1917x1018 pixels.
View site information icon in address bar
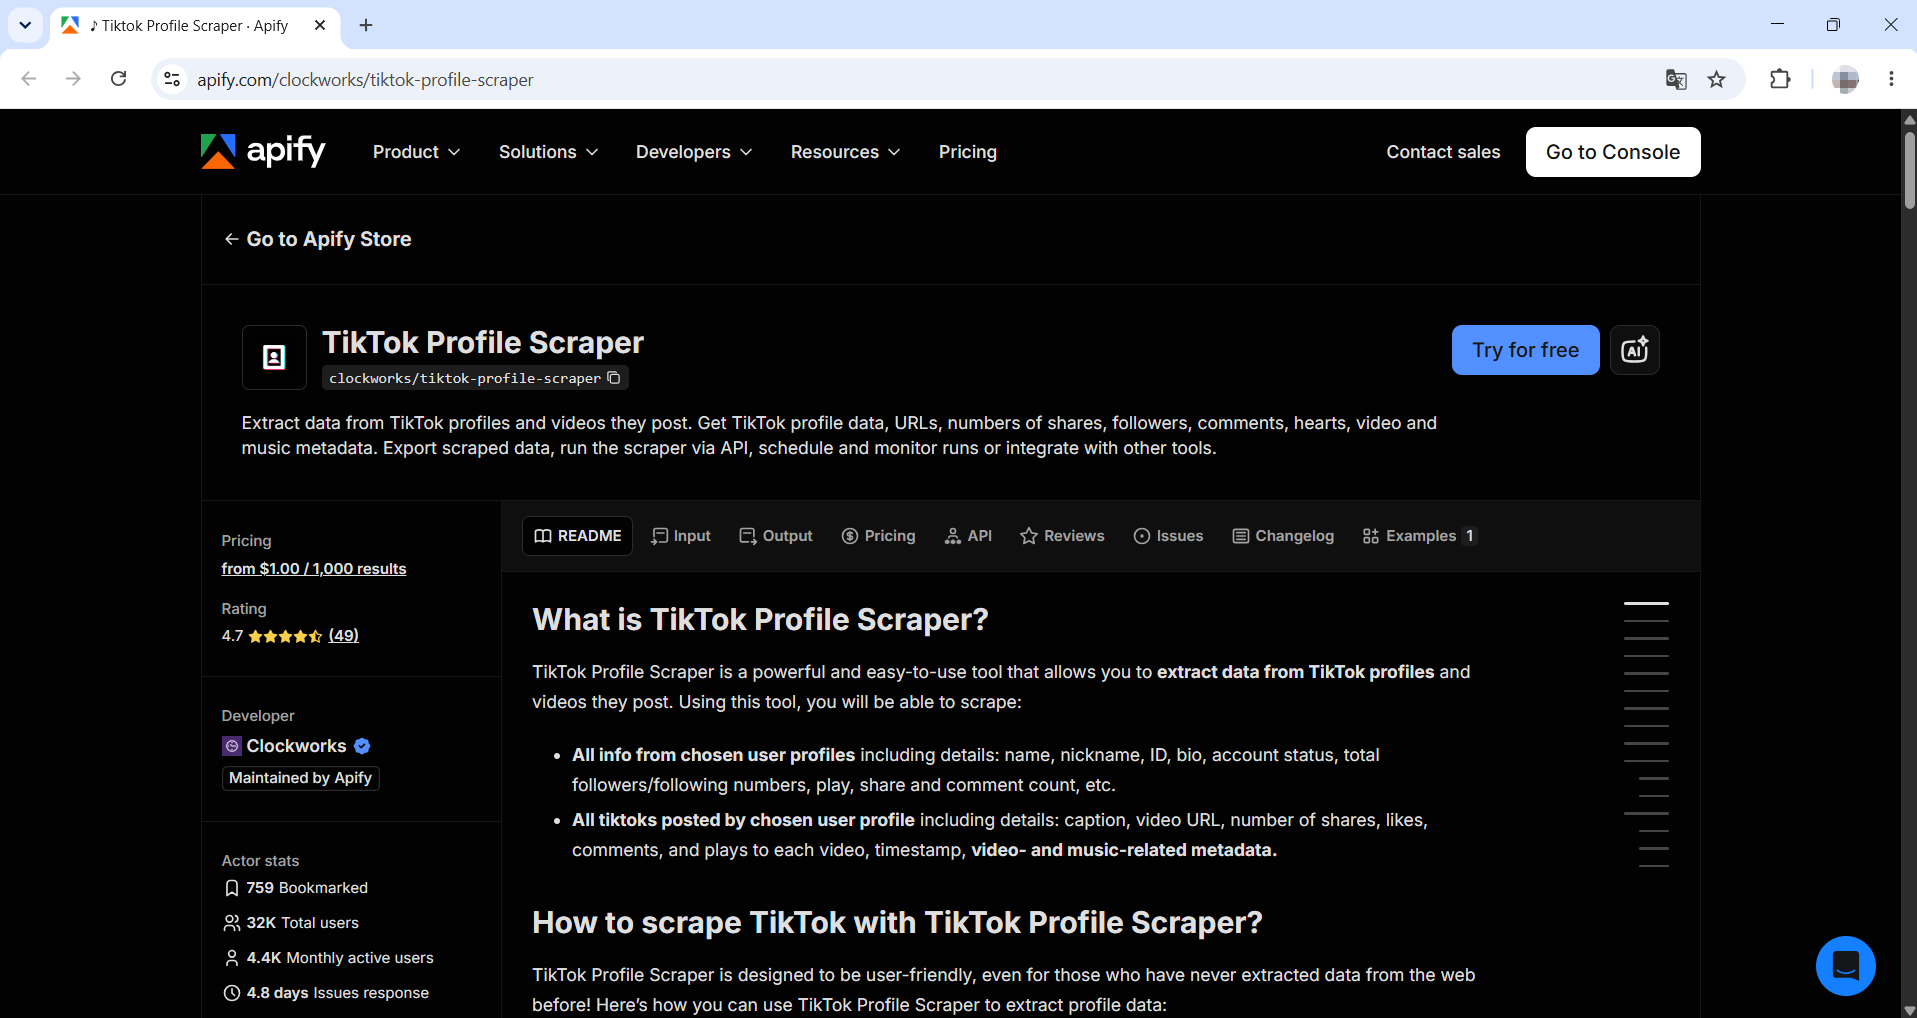172,79
